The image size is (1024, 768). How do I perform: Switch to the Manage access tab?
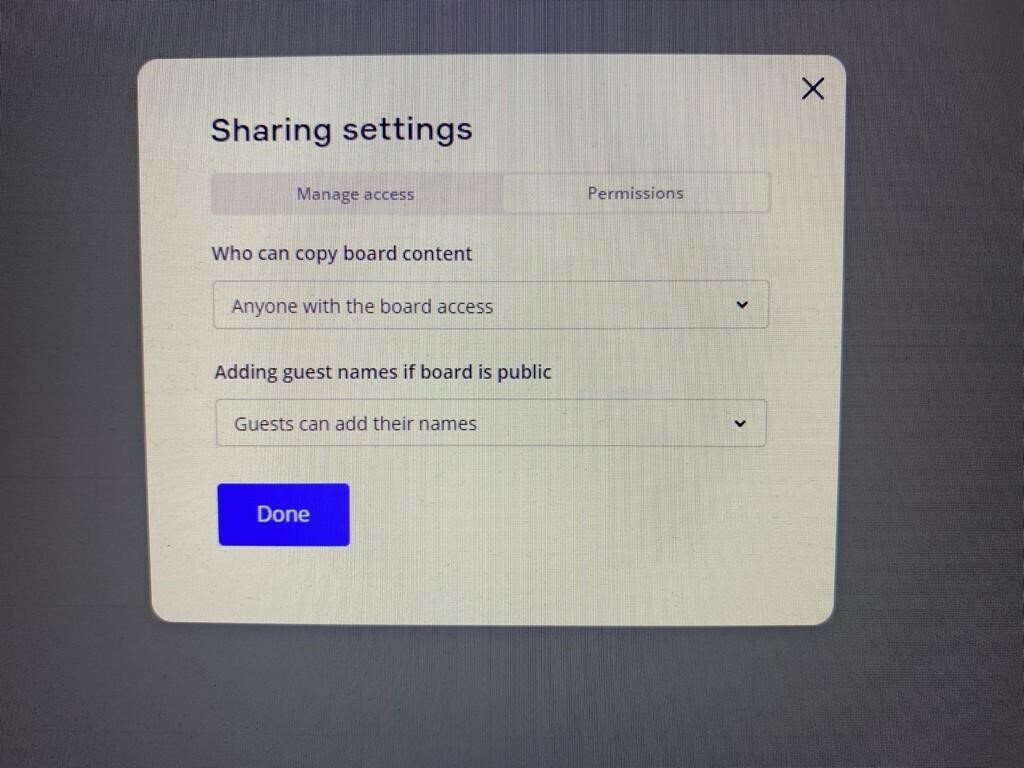click(357, 194)
